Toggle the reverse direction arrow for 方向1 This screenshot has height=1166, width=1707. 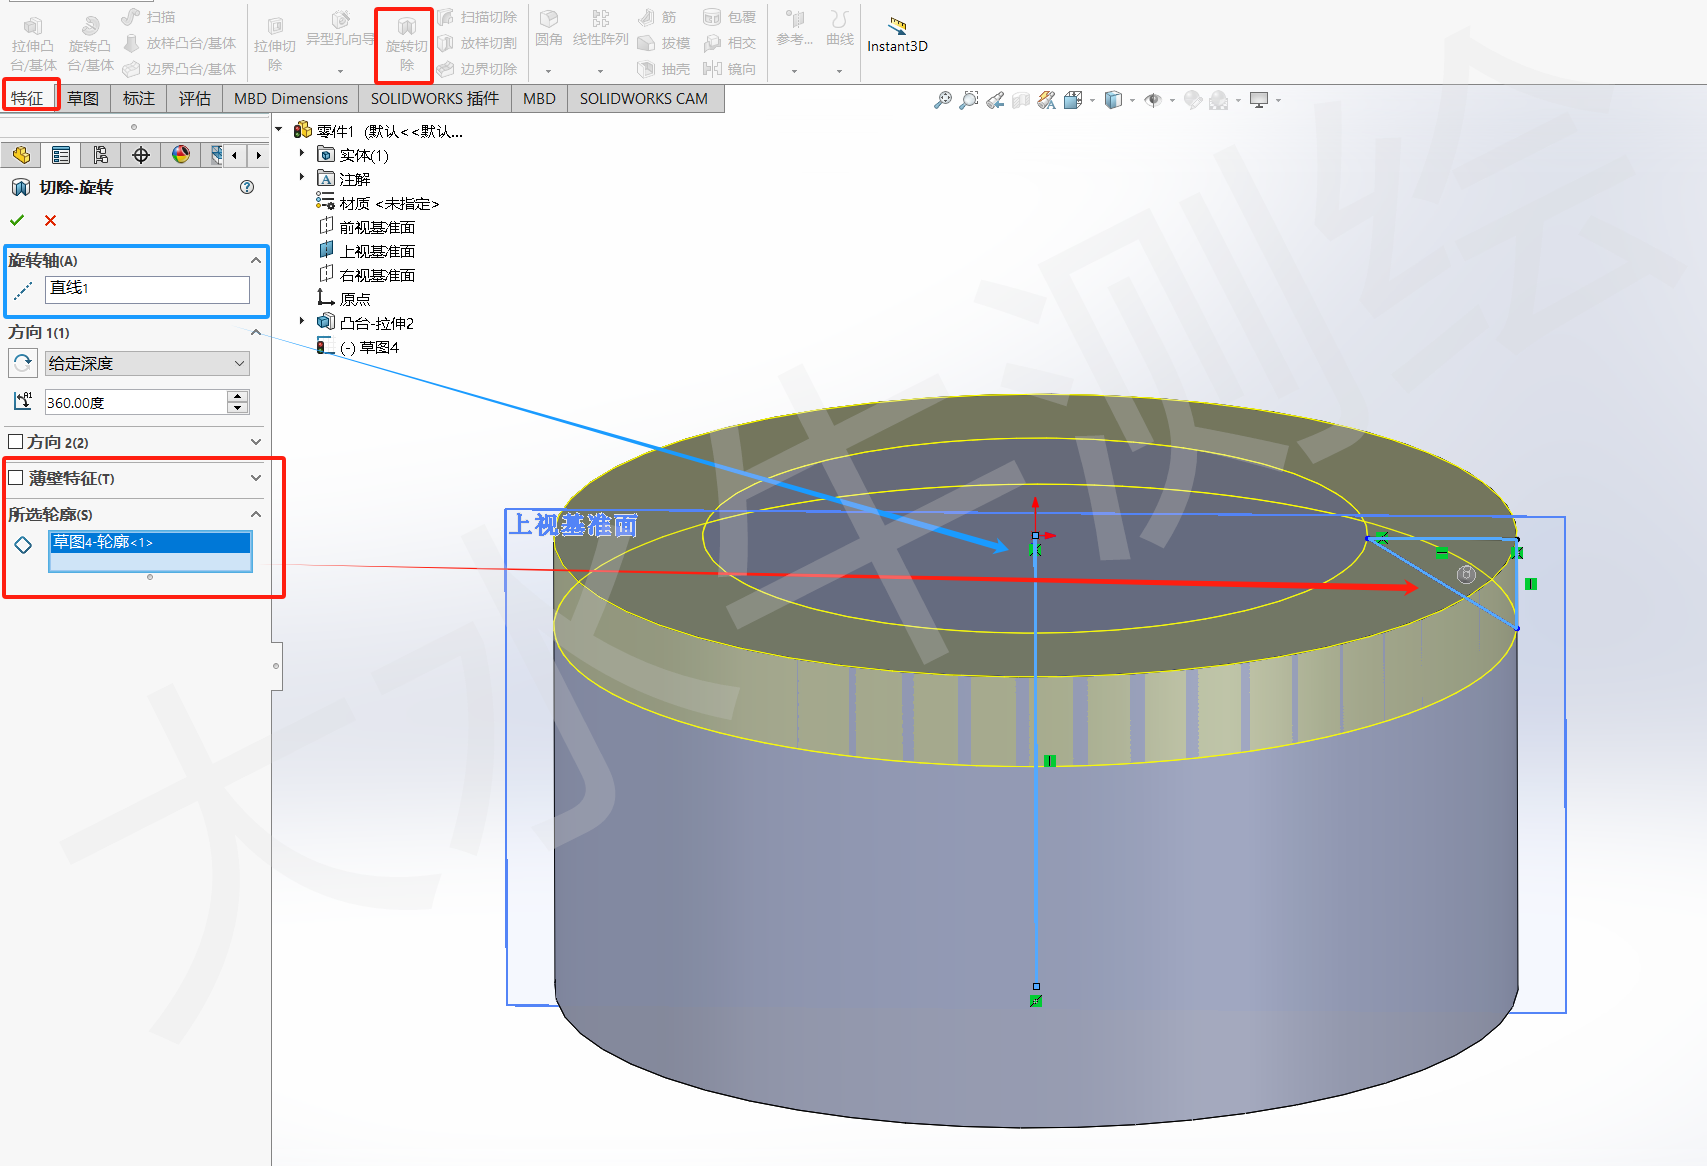21,363
